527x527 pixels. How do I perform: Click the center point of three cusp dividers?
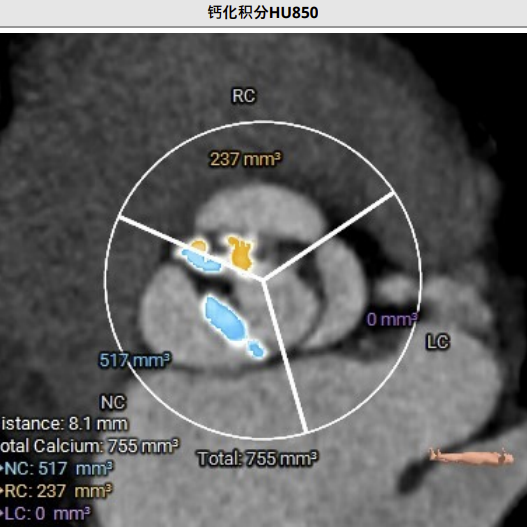coord(263,279)
